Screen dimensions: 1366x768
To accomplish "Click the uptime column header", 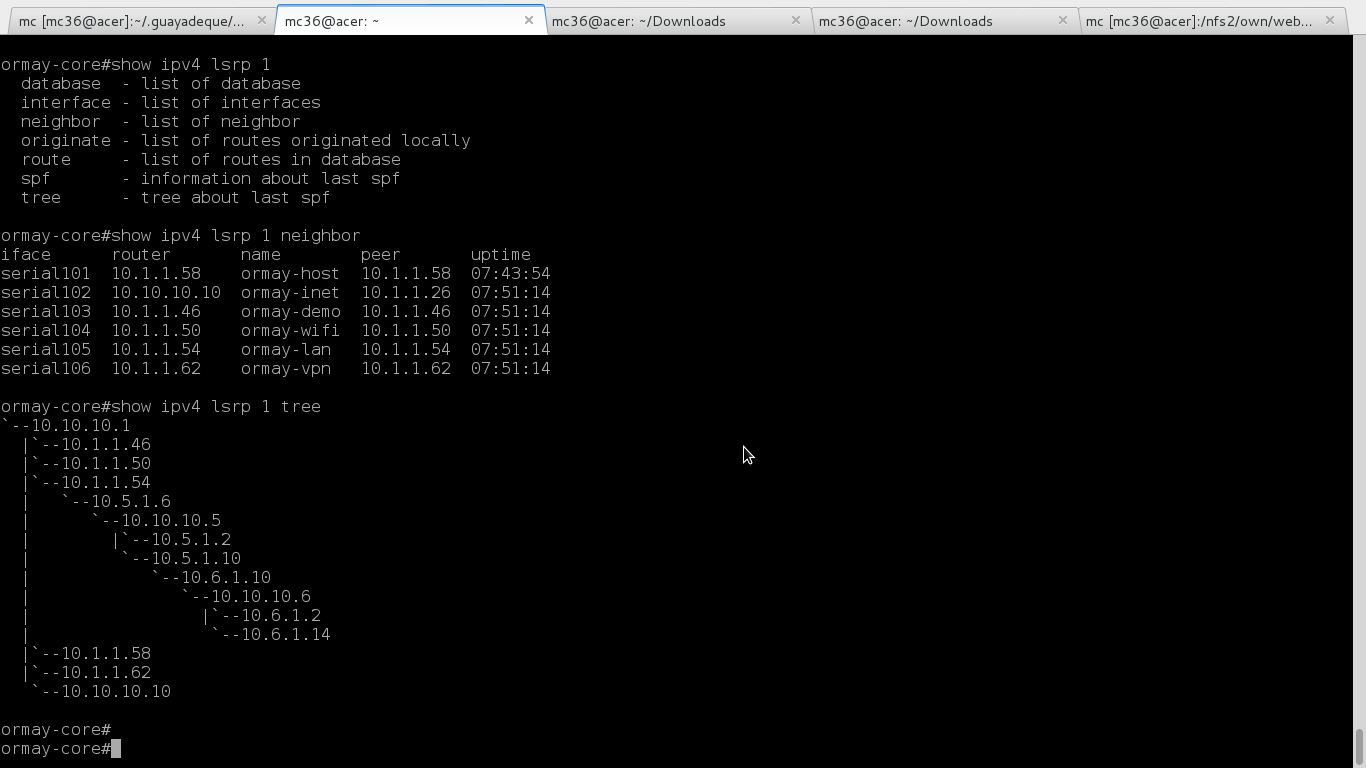I will (500, 255).
